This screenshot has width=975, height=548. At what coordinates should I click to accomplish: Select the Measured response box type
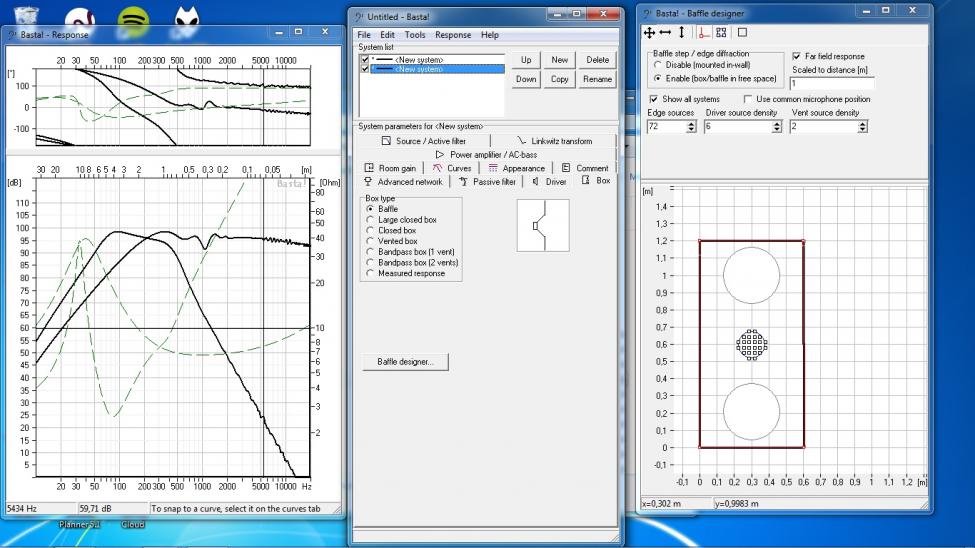click(370, 273)
